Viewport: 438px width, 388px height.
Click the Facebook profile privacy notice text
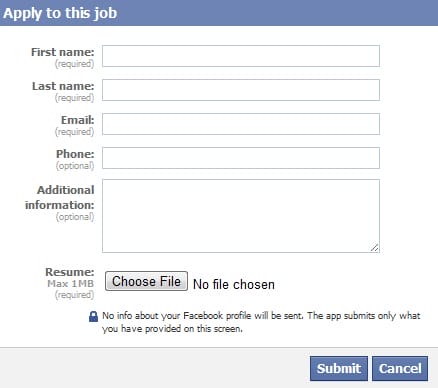[x=261, y=322]
